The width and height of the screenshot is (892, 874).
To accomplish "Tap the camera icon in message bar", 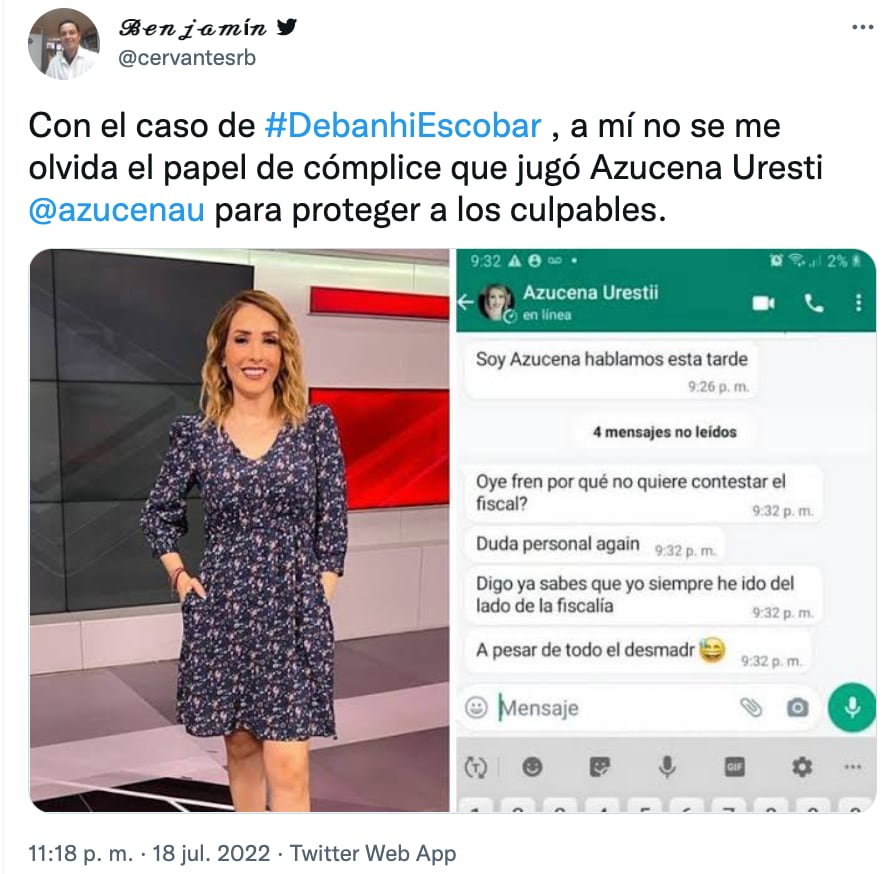I will (798, 707).
